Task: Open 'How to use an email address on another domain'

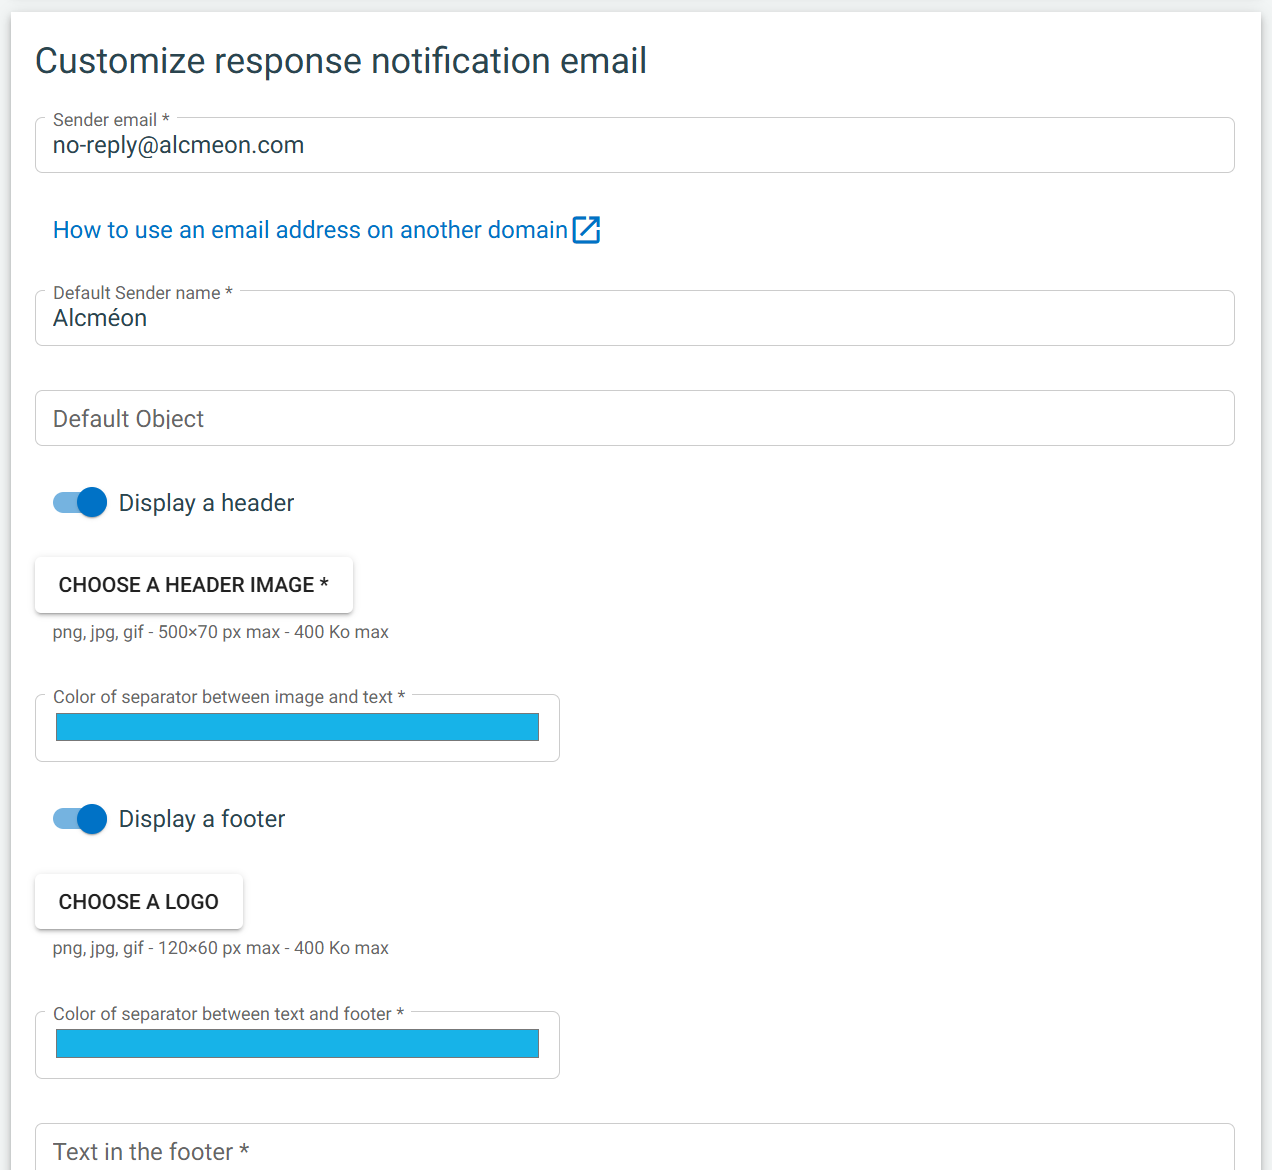Action: [310, 230]
